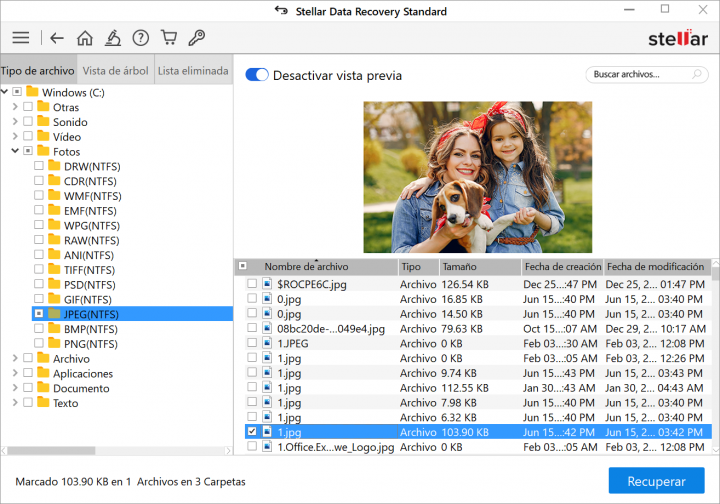Open the help question mark icon
The image size is (720, 504).
click(141, 38)
